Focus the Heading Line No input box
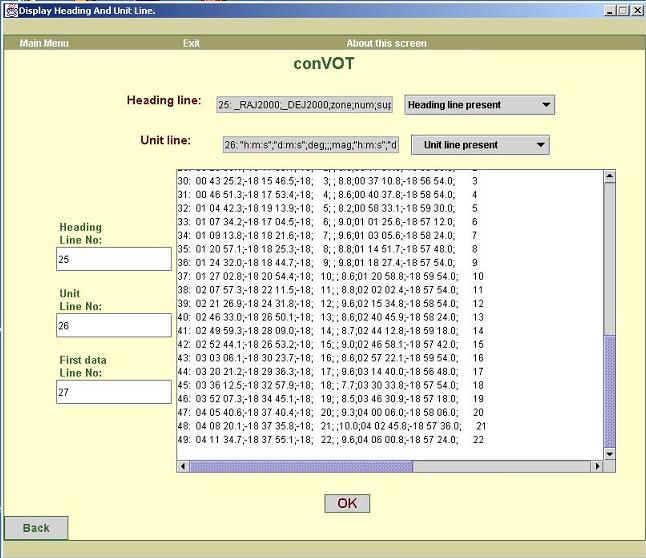 pyautogui.click(x=114, y=259)
